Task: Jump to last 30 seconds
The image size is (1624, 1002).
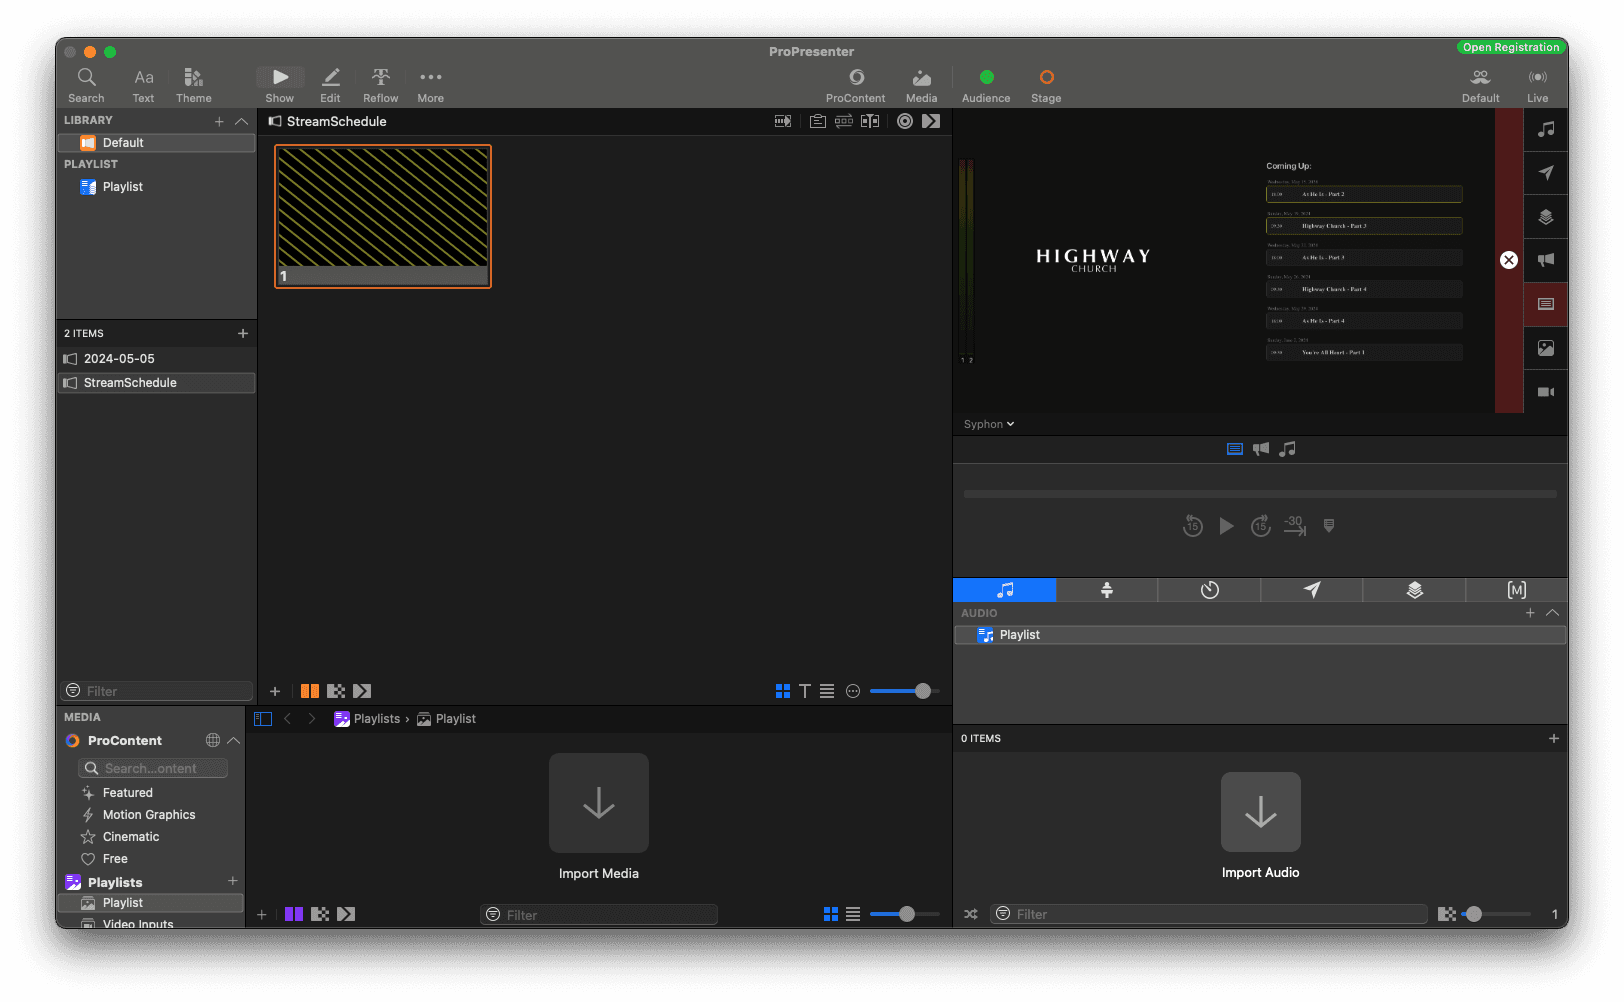Action: 1295,526
